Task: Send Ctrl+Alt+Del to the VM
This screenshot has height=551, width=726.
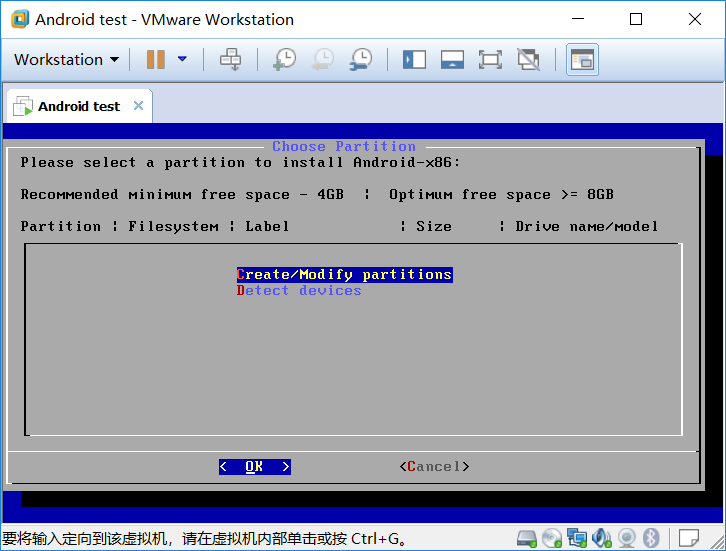Action: click(x=230, y=59)
